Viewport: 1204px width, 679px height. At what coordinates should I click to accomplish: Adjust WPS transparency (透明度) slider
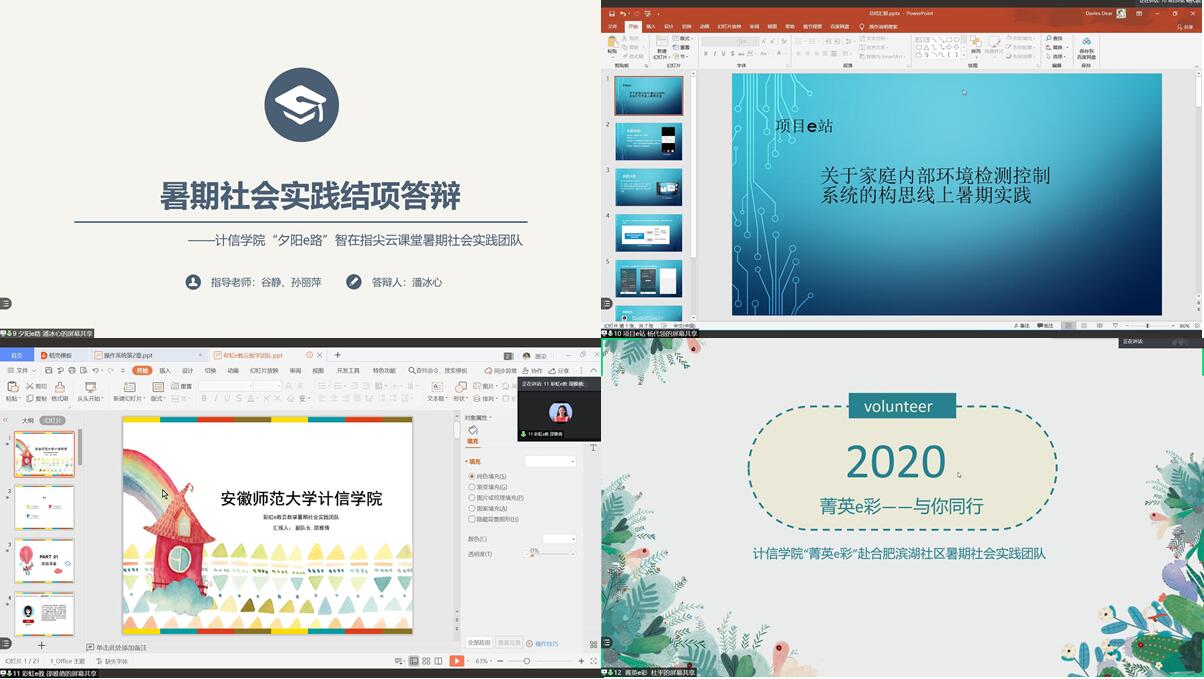[x=550, y=554]
